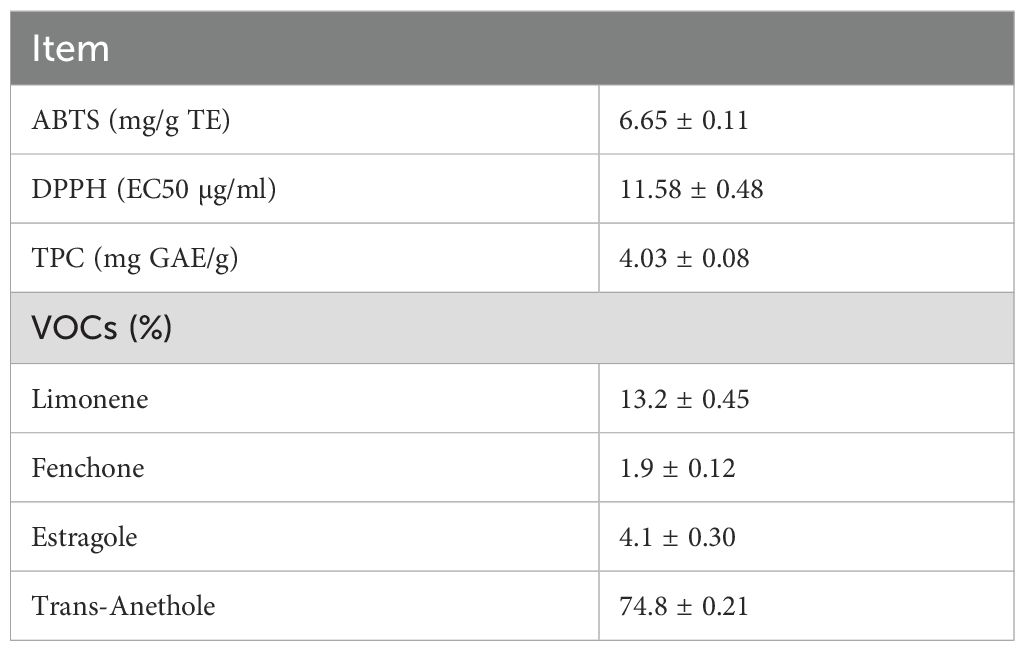This screenshot has width=1025, height=651.
Task: Select the Fenchone row label
Action: [x=88, y=468]
